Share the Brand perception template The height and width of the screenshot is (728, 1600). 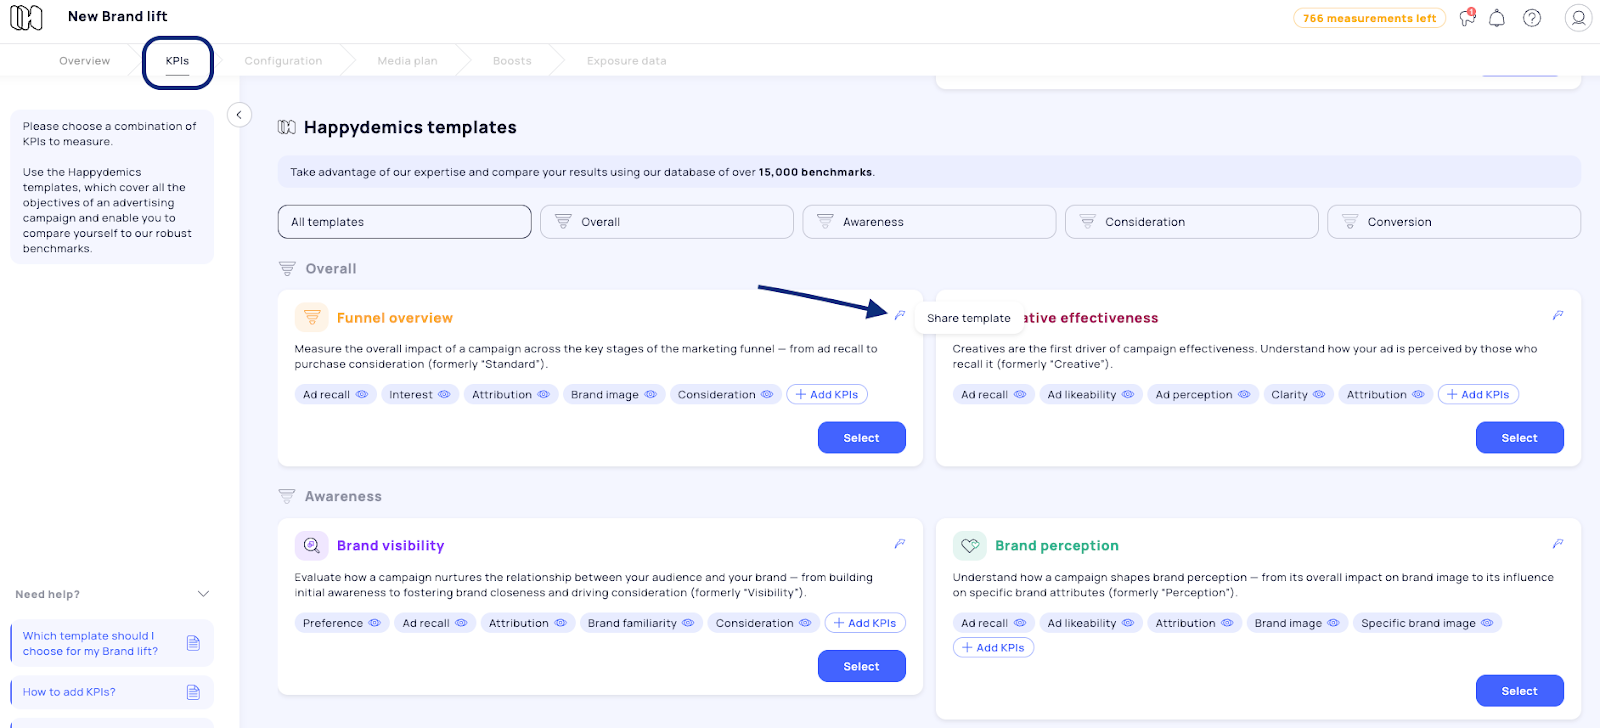(1558, 544)
